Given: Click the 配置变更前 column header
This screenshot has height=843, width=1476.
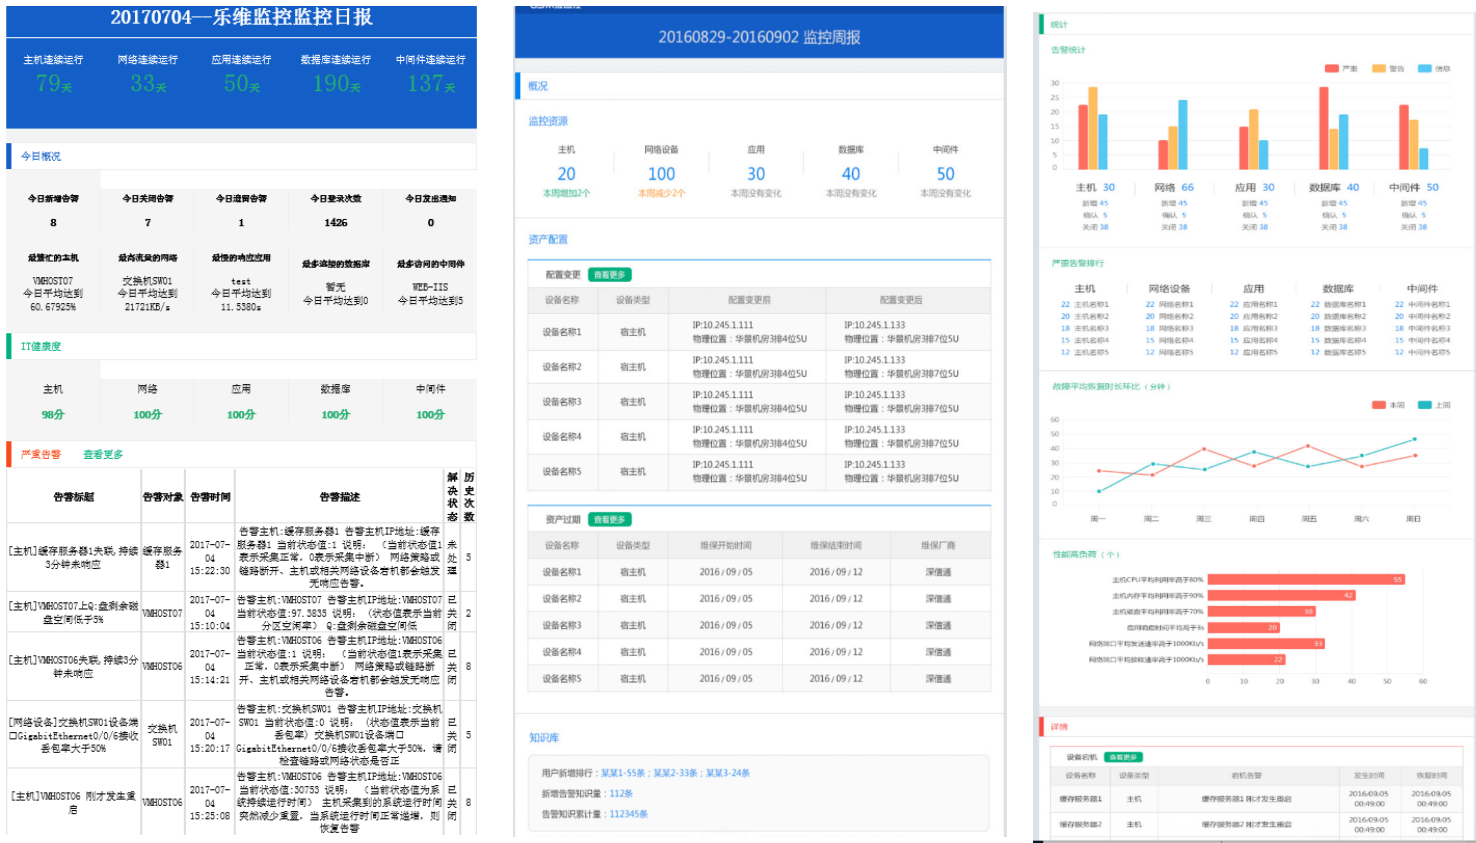Looking at the screenshot, I should coord(749,300).
